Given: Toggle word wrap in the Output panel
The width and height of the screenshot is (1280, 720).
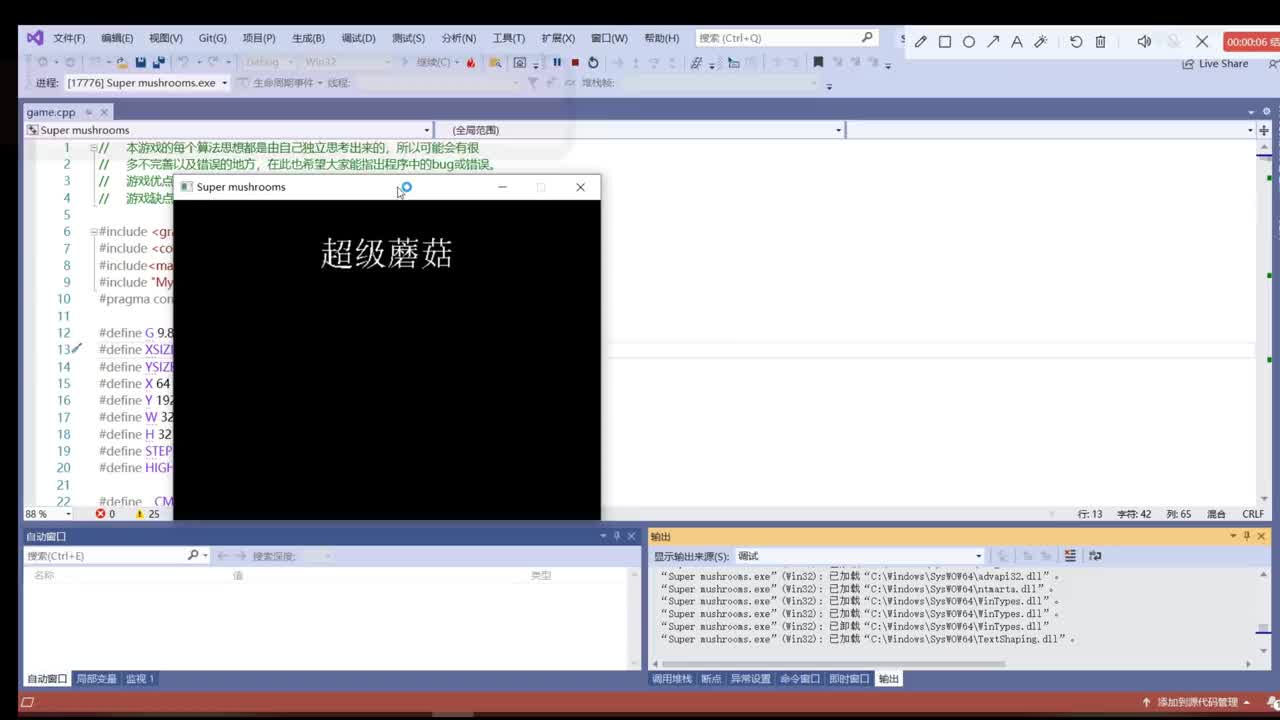Looking at the screenshot, I should (1095, 556).
